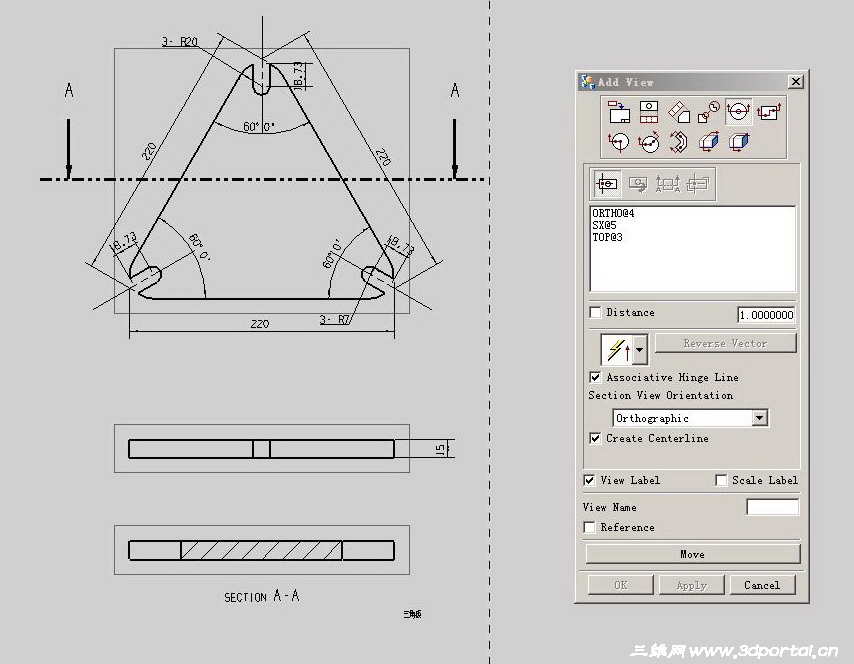Screen dimensions: 854x664
Task: Open the vector method dropdown arrow
Action: [x=640, y=350]
